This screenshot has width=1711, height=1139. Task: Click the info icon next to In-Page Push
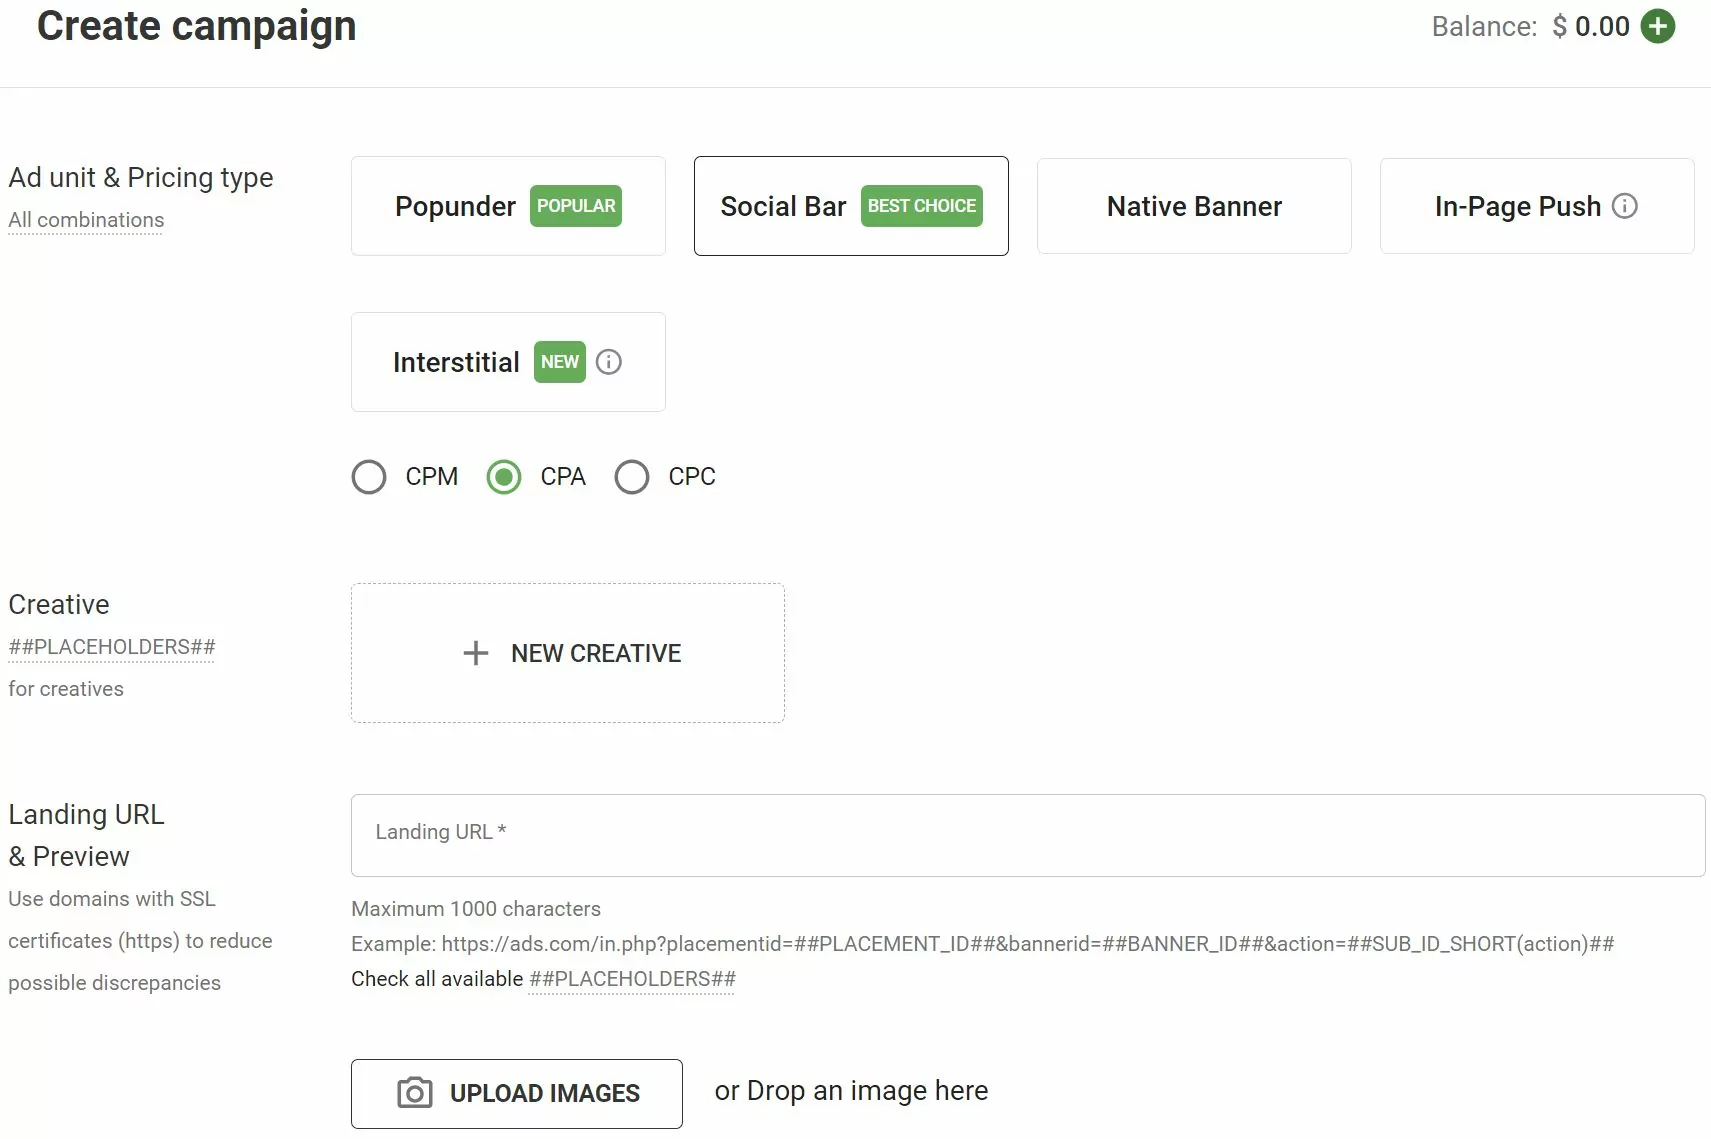(1624, 206)
